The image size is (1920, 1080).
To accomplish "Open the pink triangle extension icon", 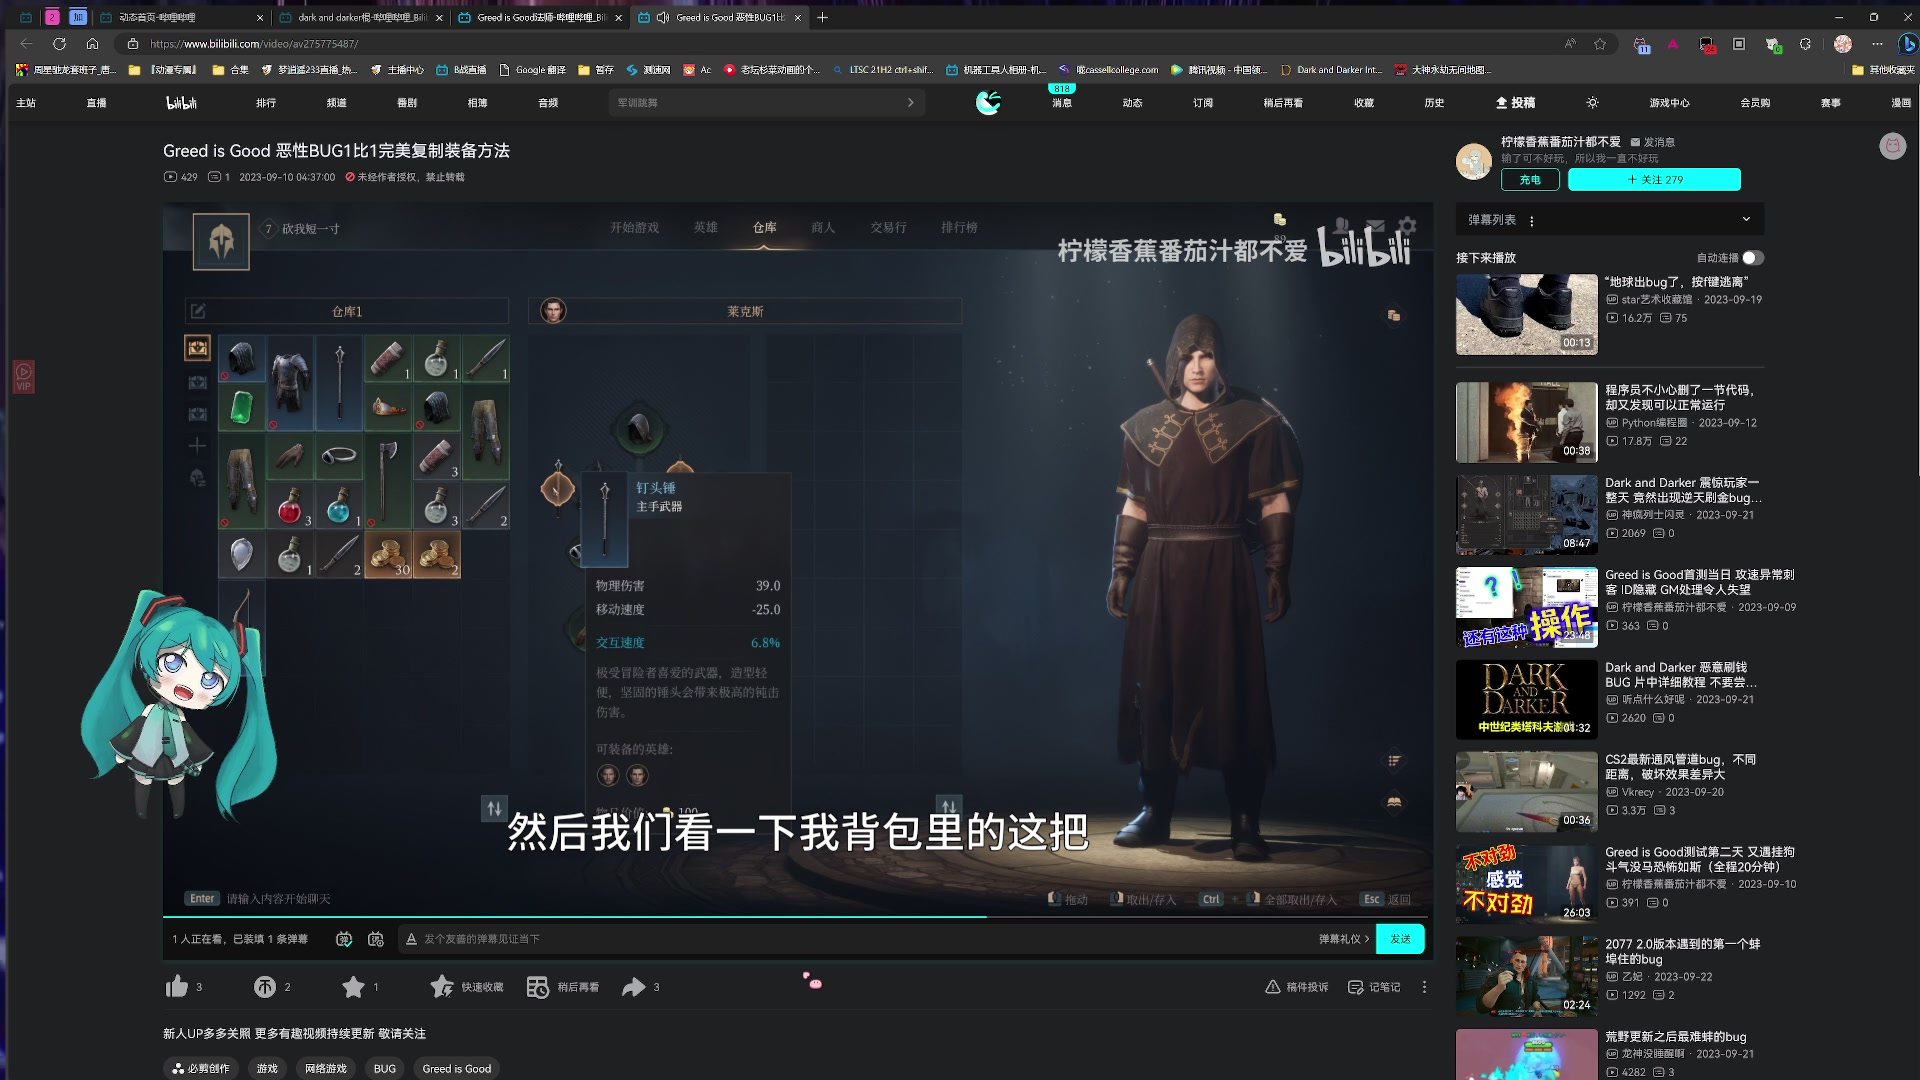I will pos(1672,44).
